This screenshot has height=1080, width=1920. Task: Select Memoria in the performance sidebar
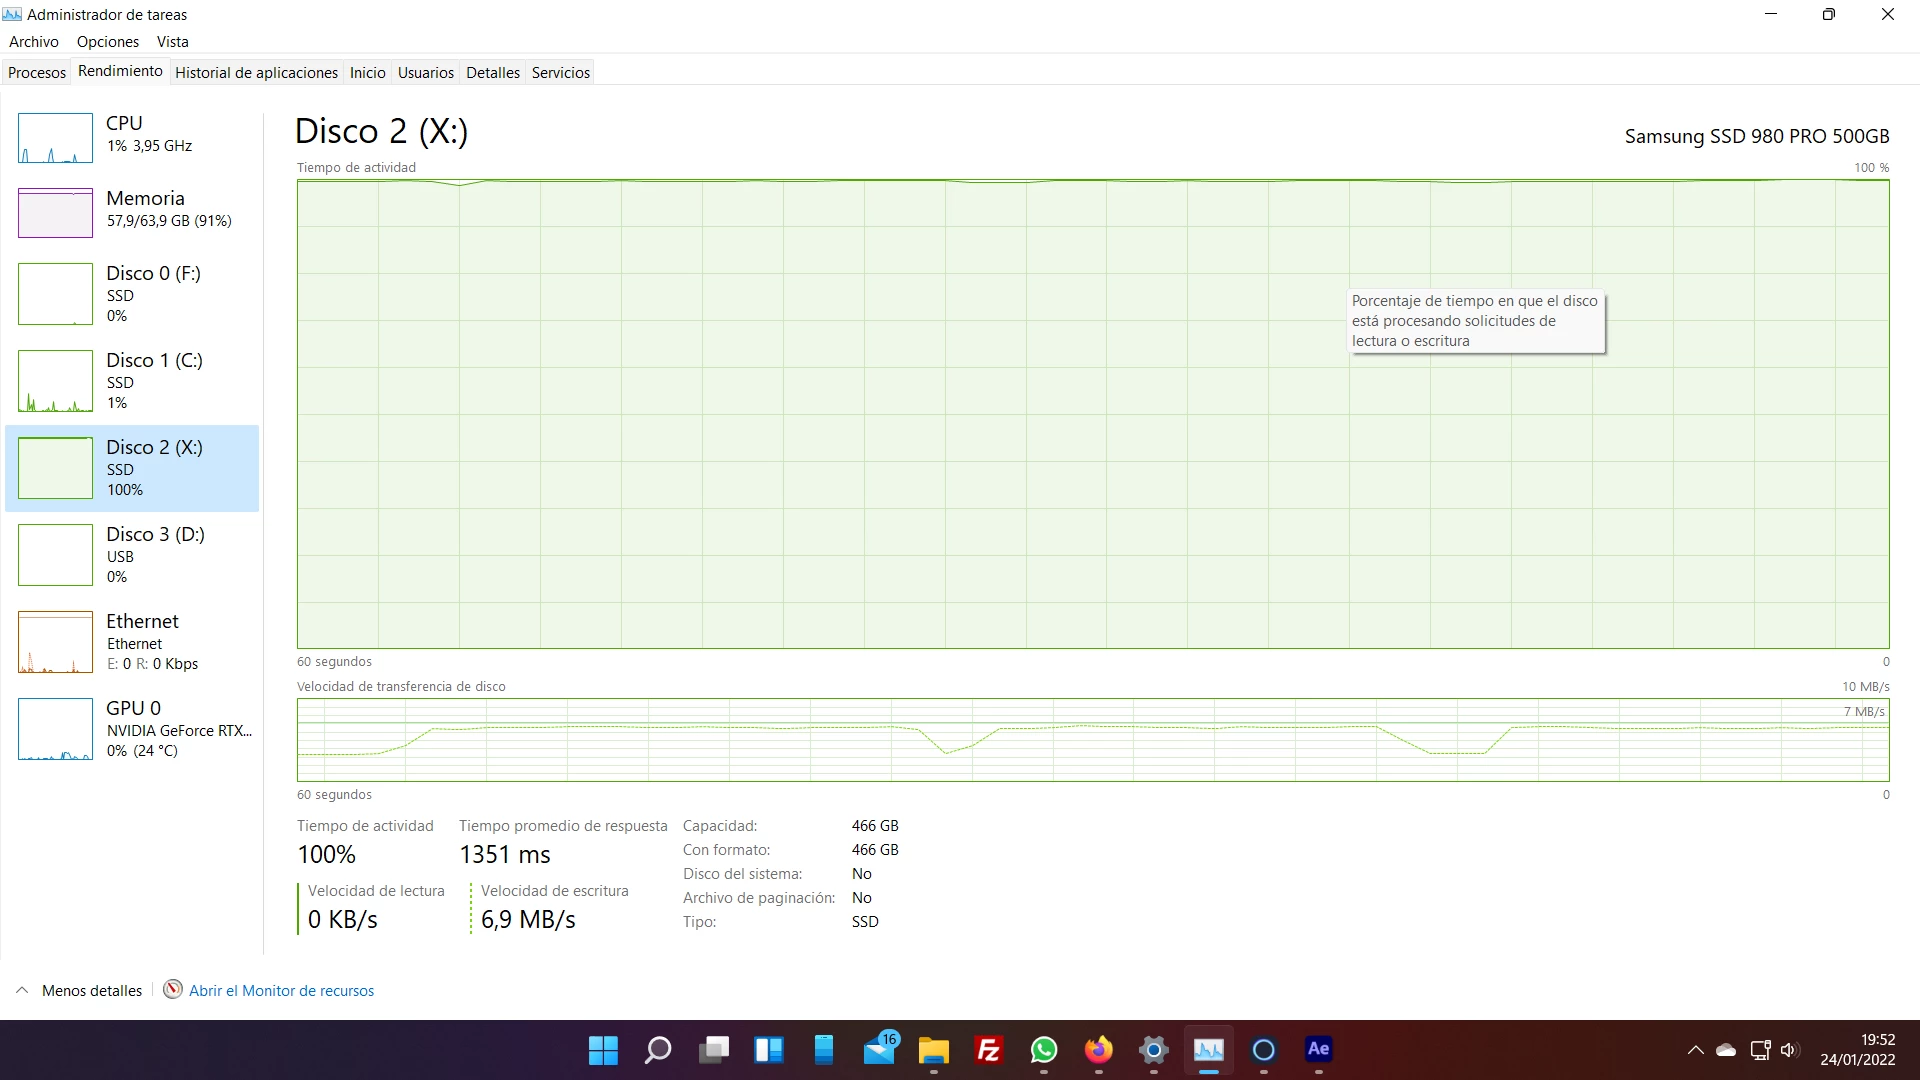coord(145,208)
